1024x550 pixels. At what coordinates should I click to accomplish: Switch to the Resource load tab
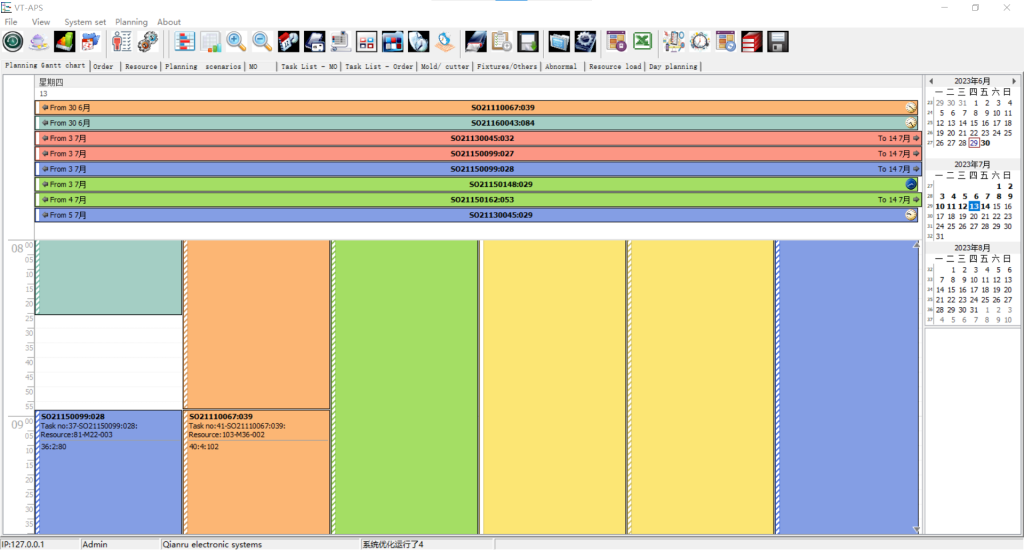(x=614, y=67)
